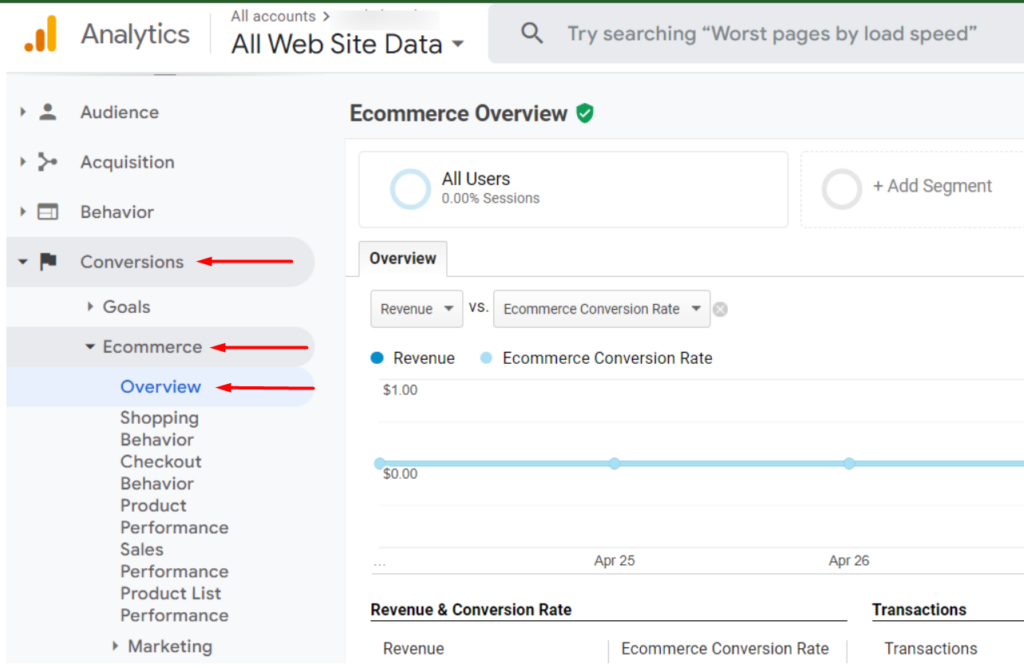Image resolution: width=1024 pixels, height=668 pixels.
Task: Click the Apr 25 chart data point
Action: (x=615, y=464)
